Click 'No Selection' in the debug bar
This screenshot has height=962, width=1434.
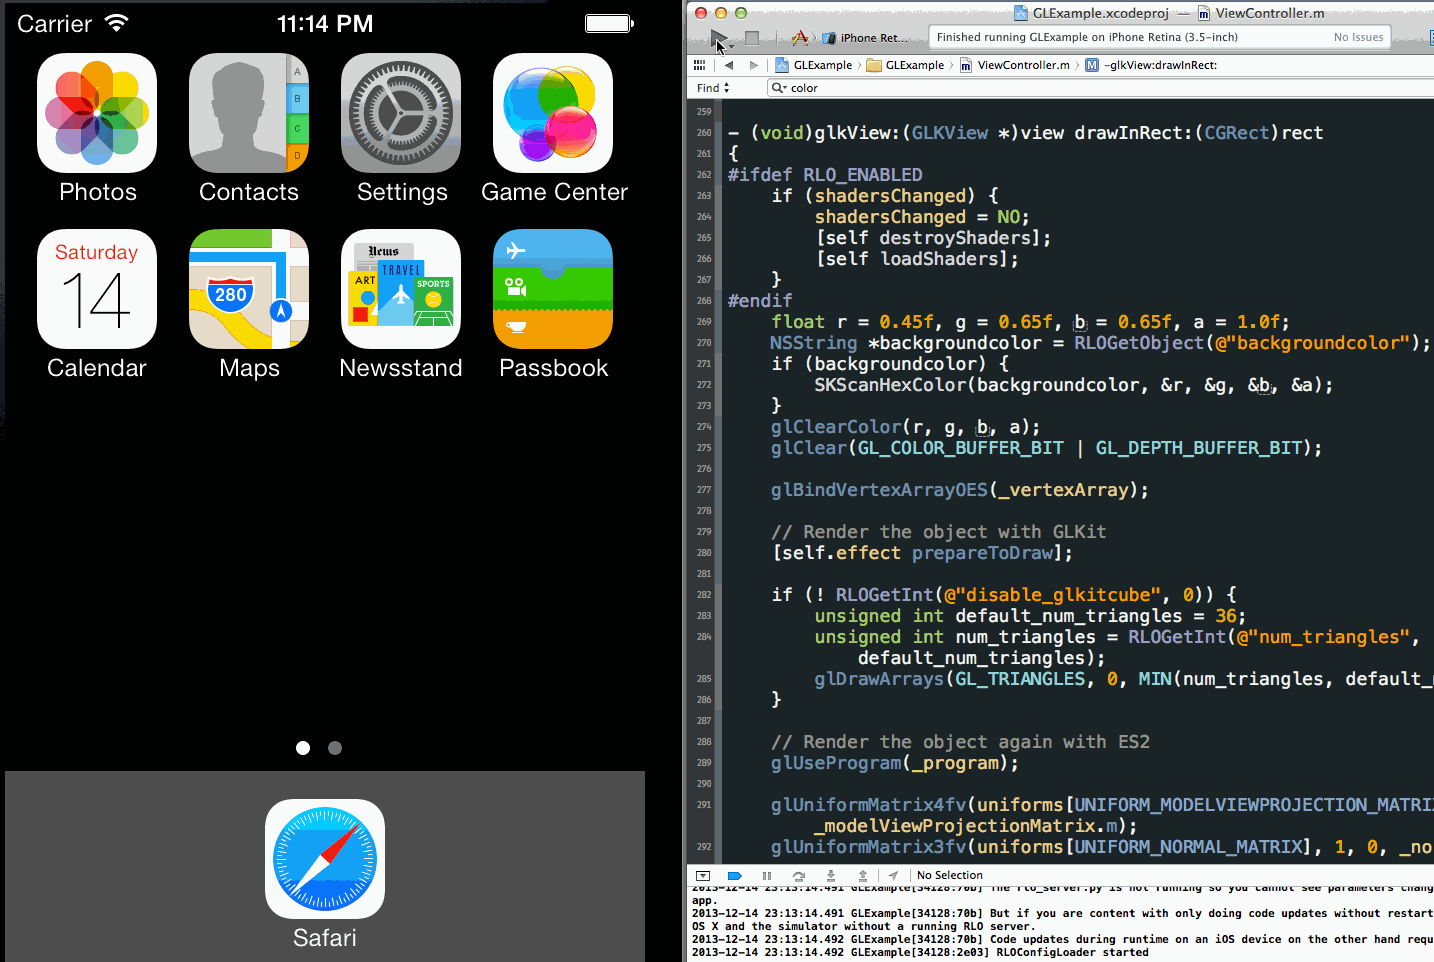pos(950,875)
